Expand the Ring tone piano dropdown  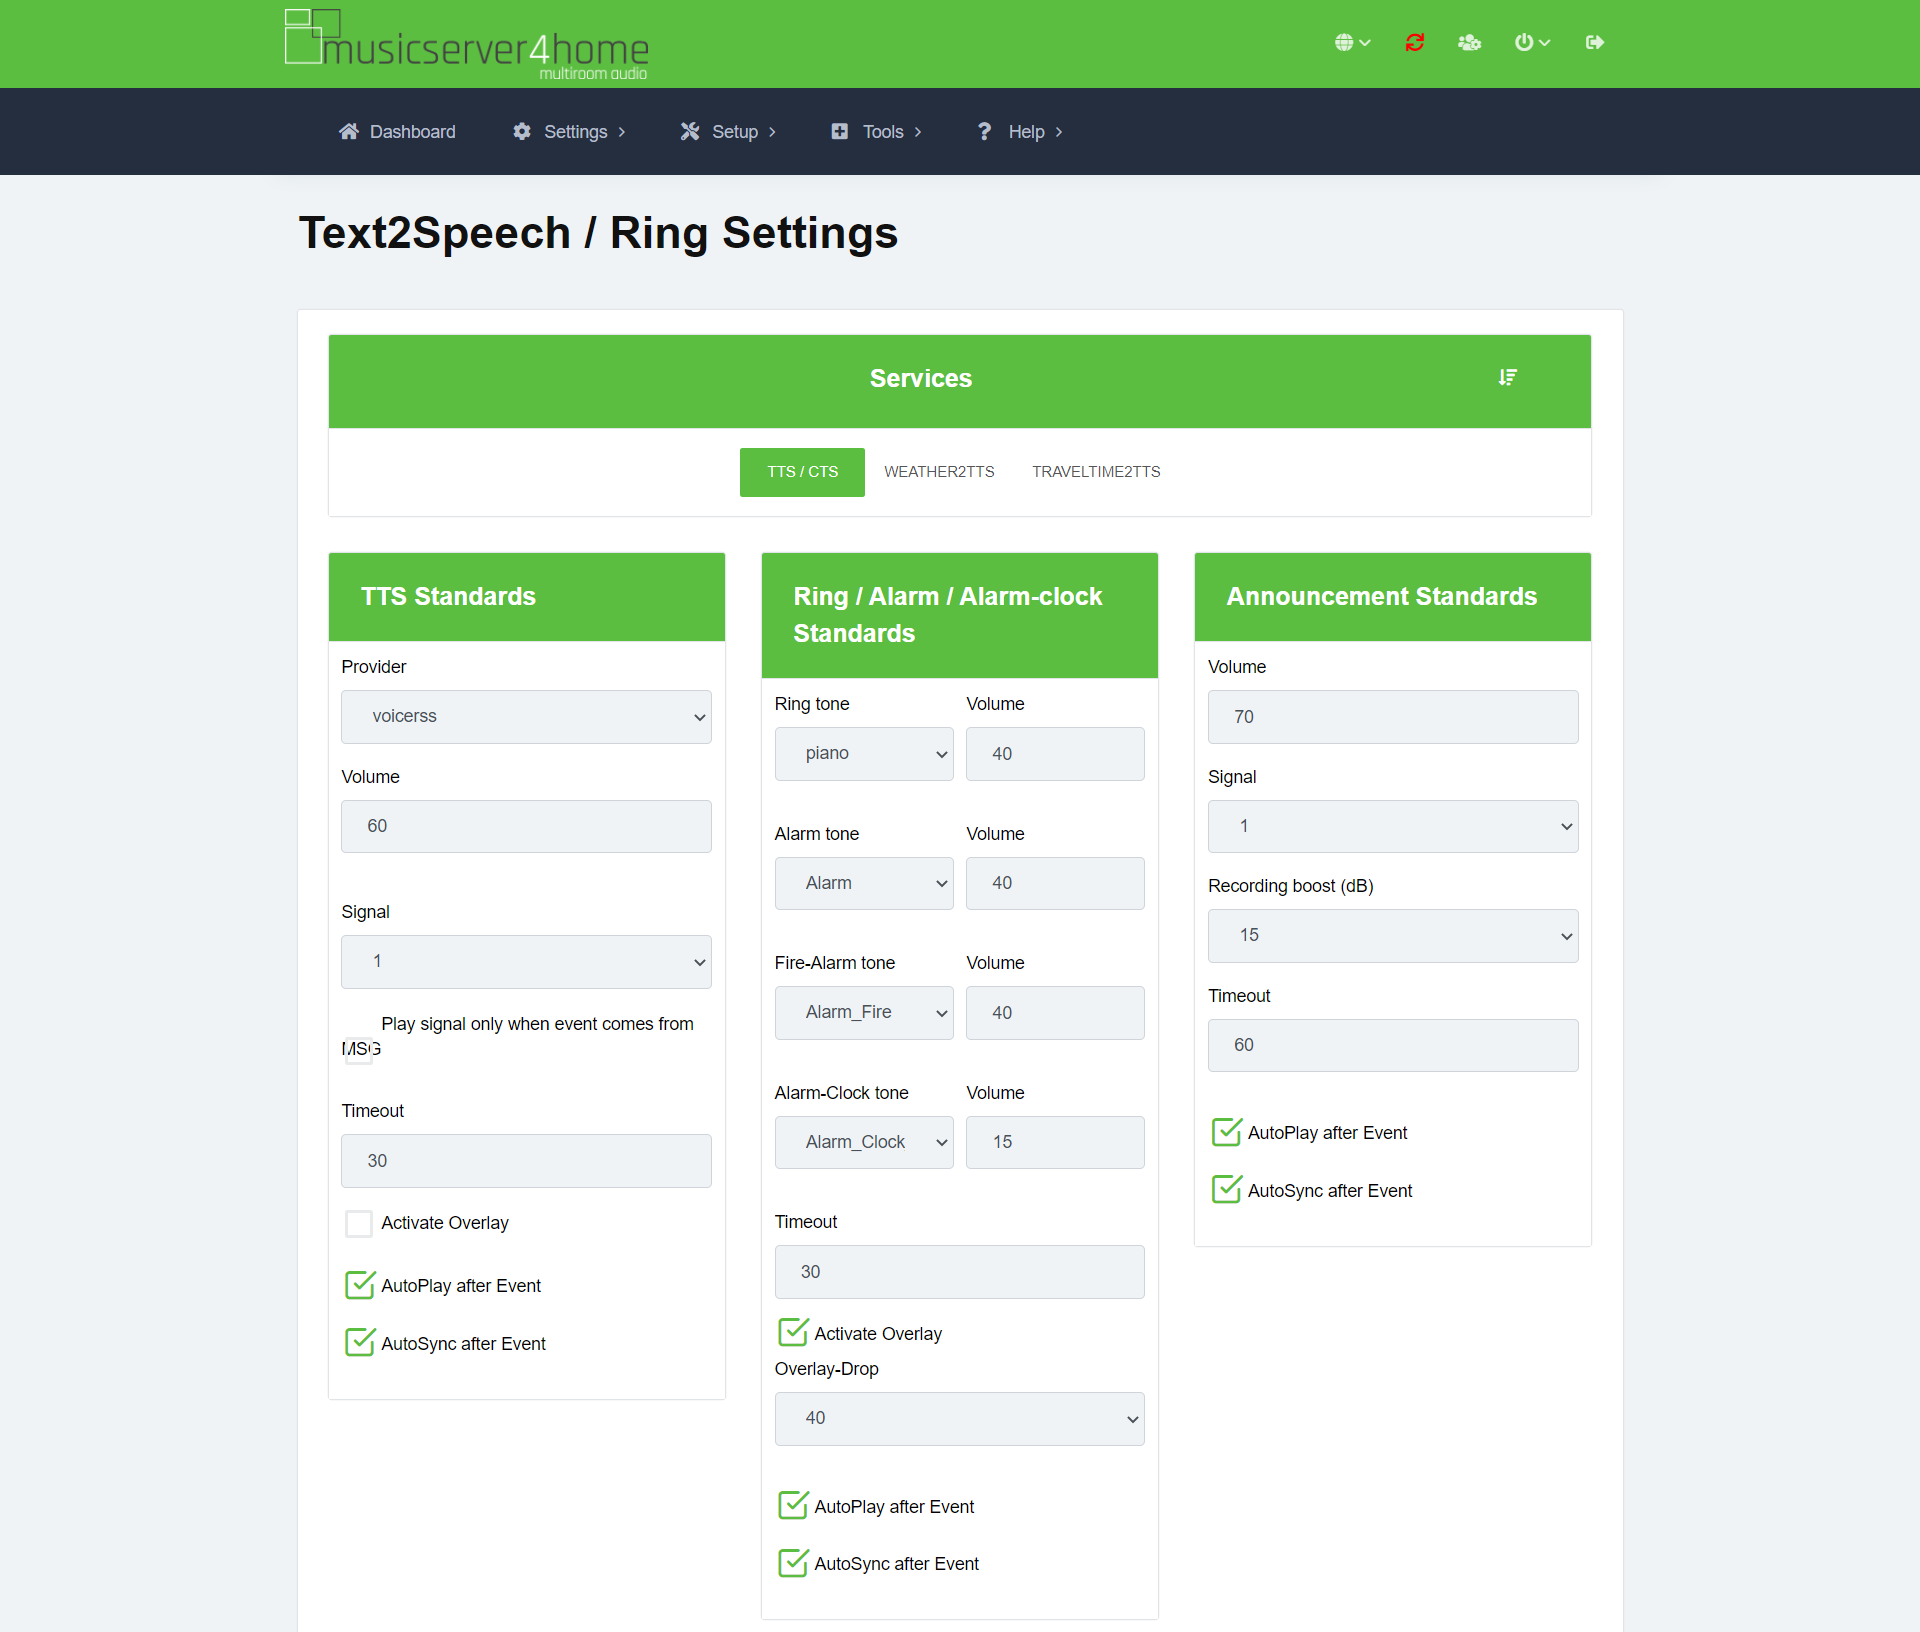tap(863, 754)
